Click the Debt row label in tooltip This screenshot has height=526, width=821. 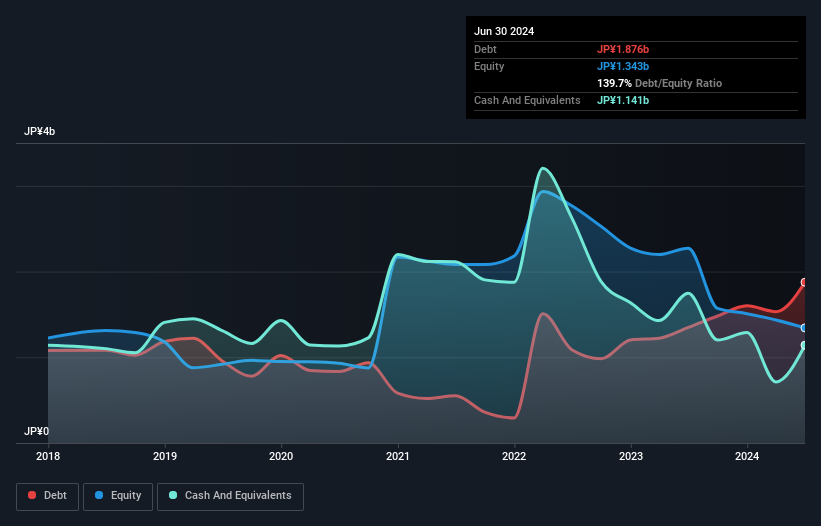click(485, 49)
